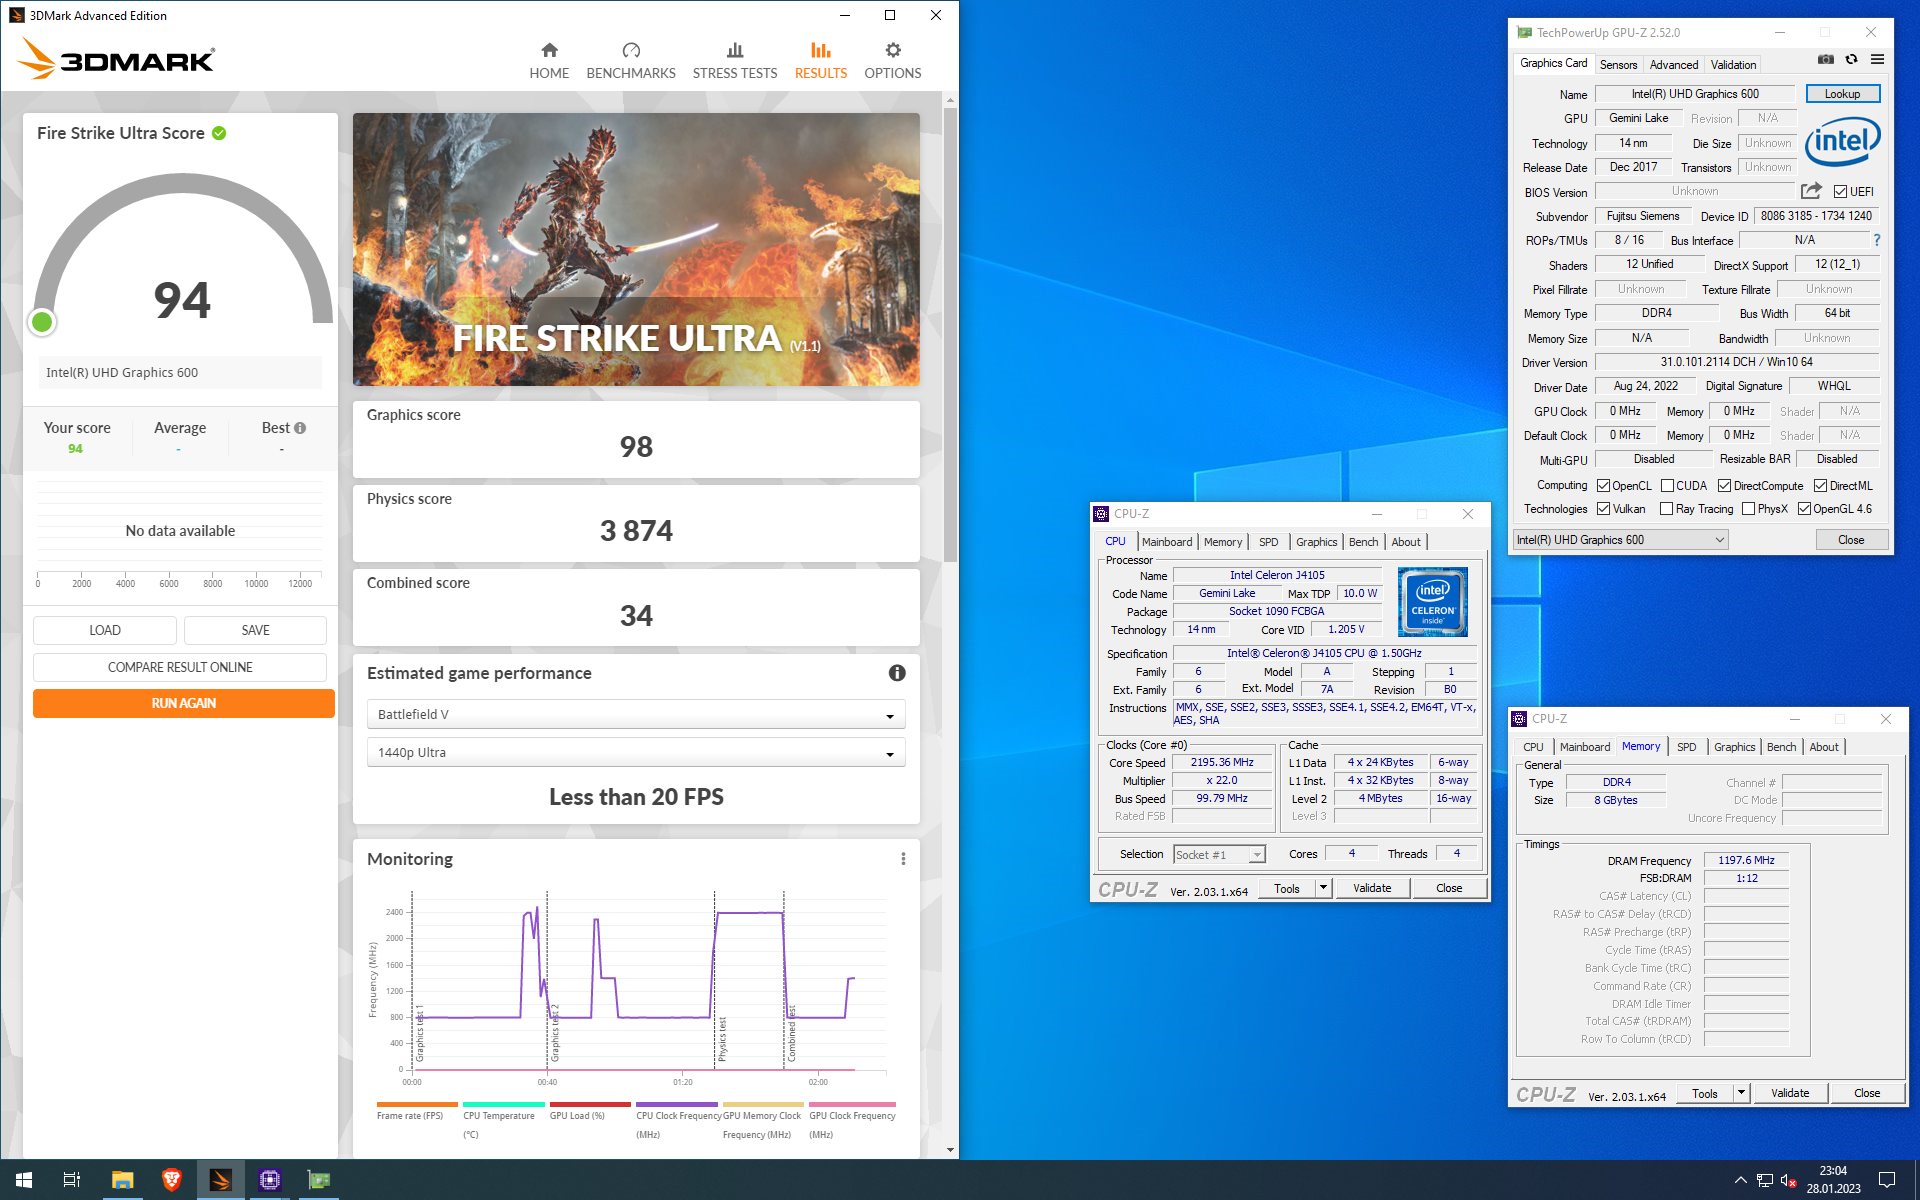Click COMPARE RESULT ONLINE
1920x1200 pixels.
180,667
